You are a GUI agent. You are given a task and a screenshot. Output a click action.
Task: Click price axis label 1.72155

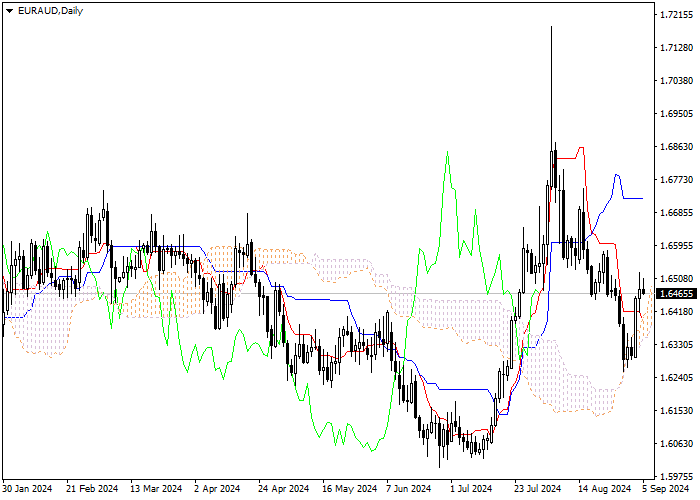coord(677,15)
